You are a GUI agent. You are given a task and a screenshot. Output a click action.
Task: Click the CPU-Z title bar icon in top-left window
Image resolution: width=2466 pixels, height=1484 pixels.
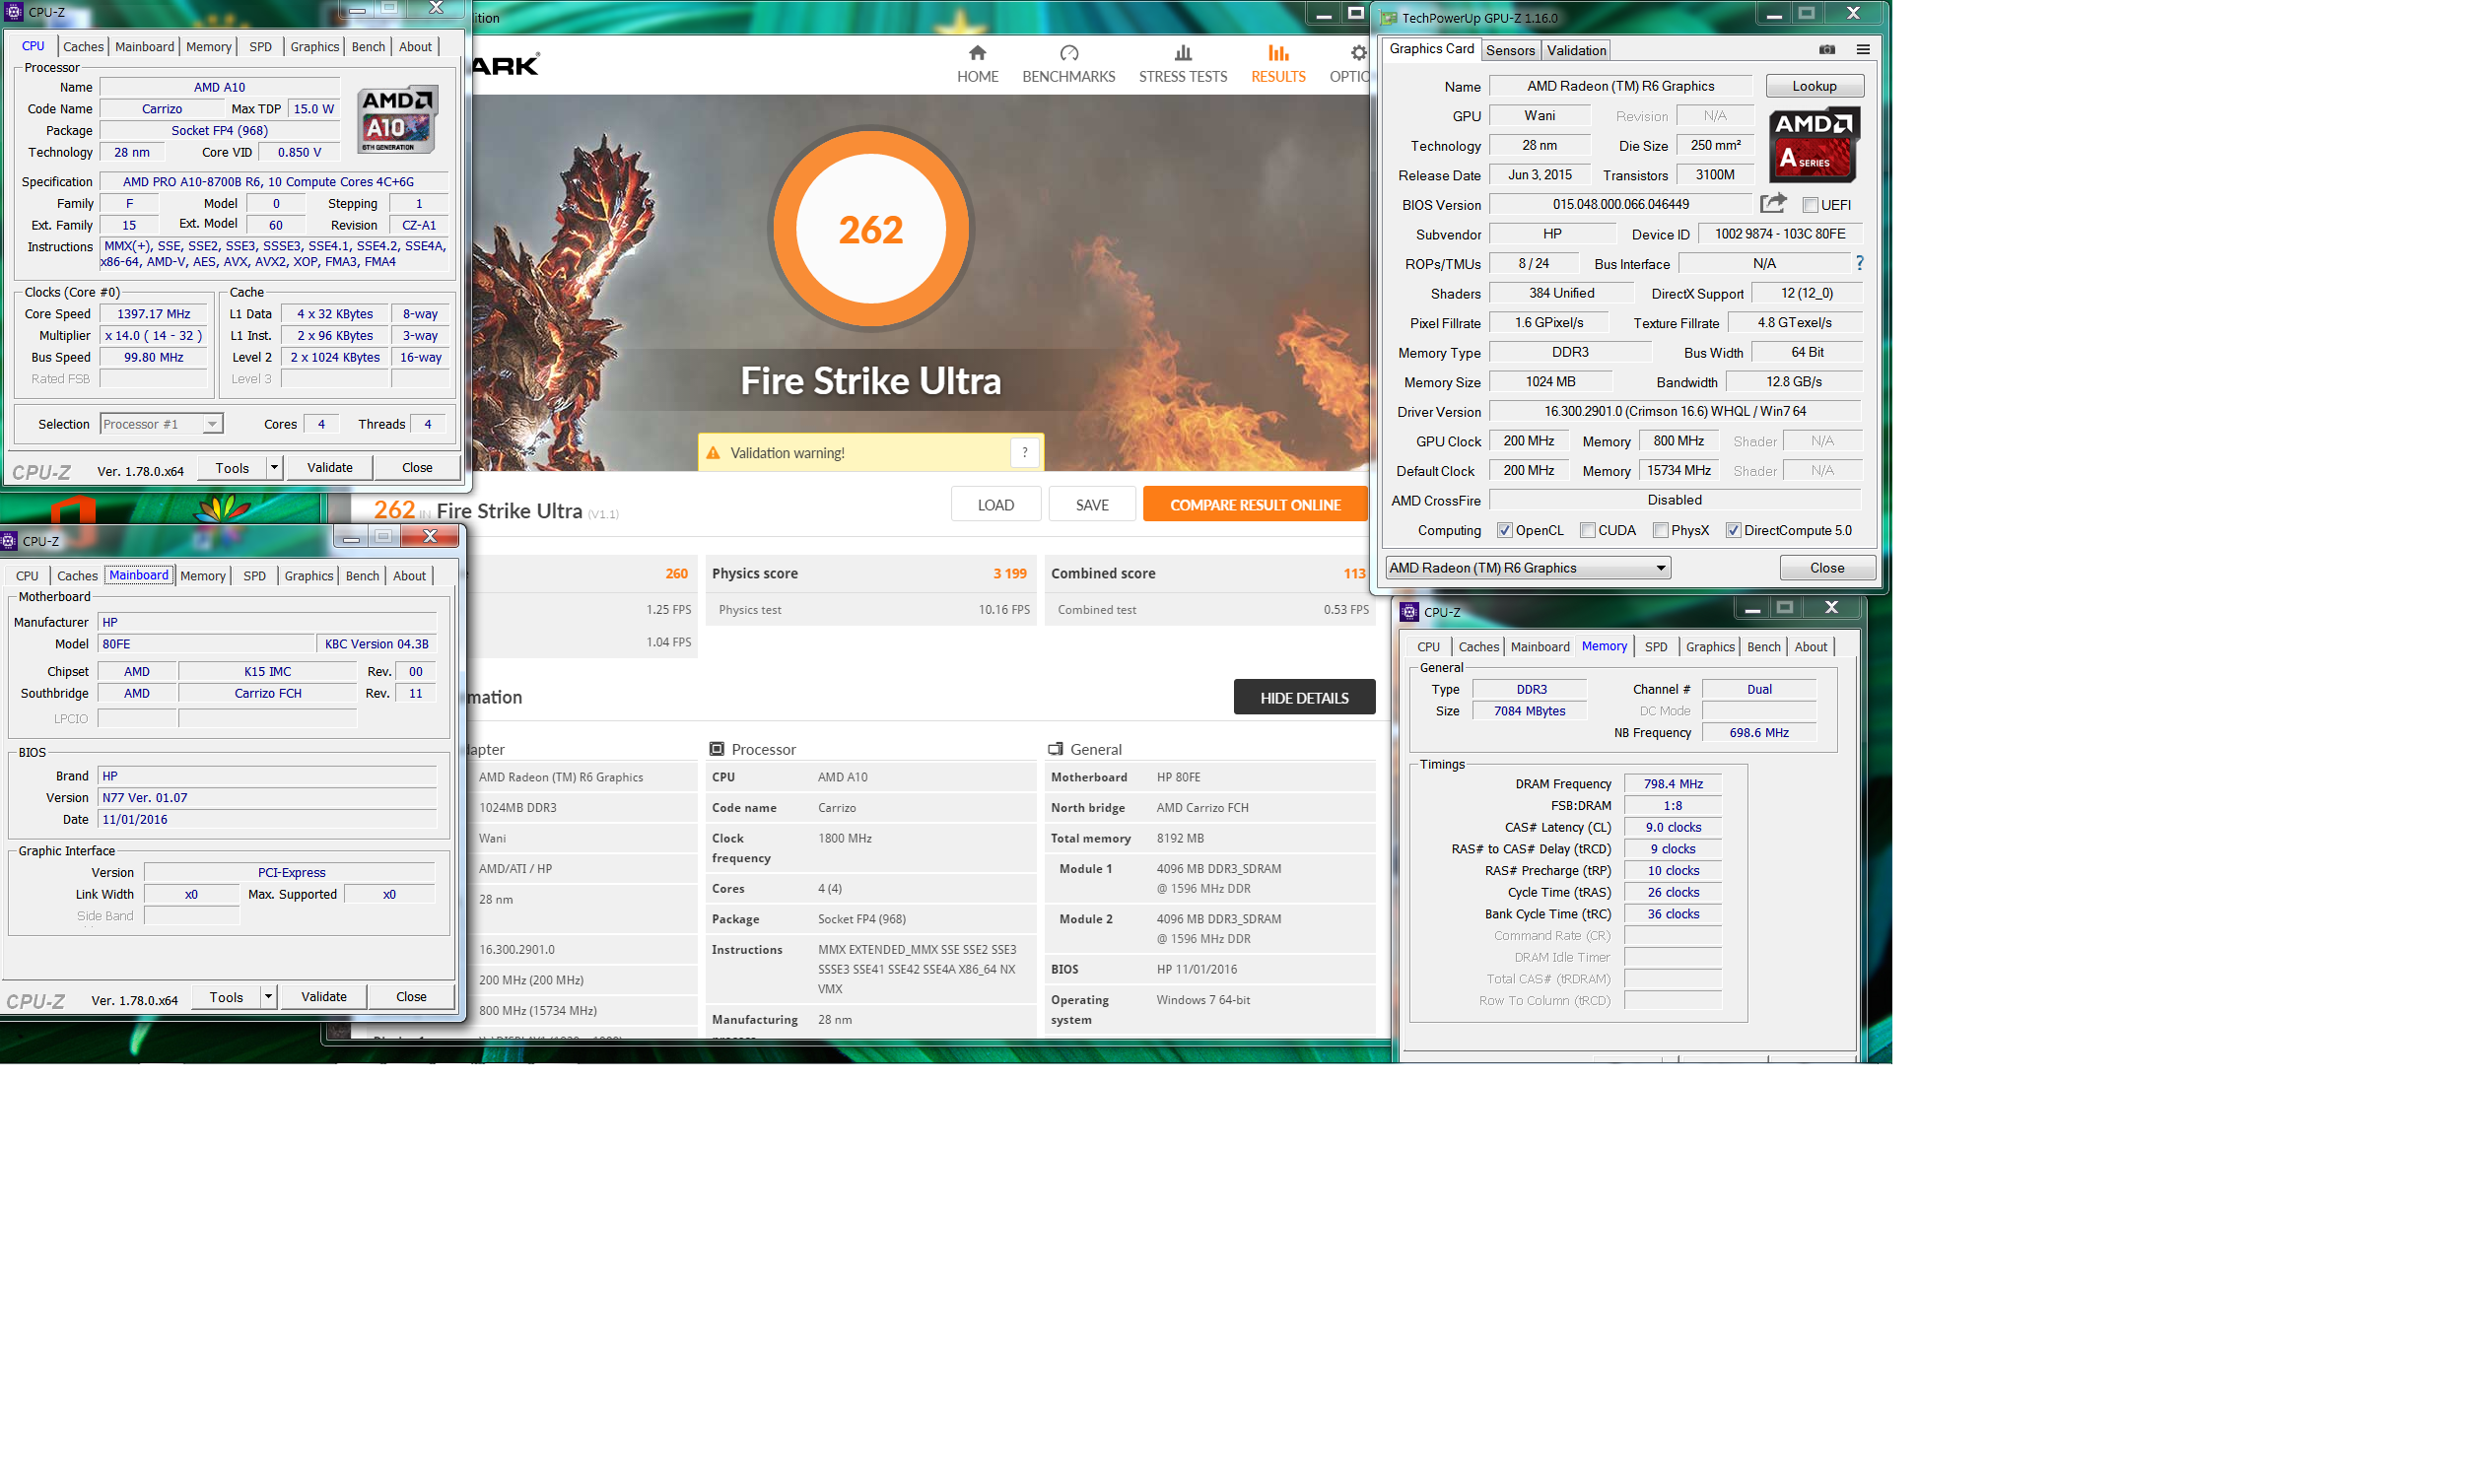click(14, 12)
